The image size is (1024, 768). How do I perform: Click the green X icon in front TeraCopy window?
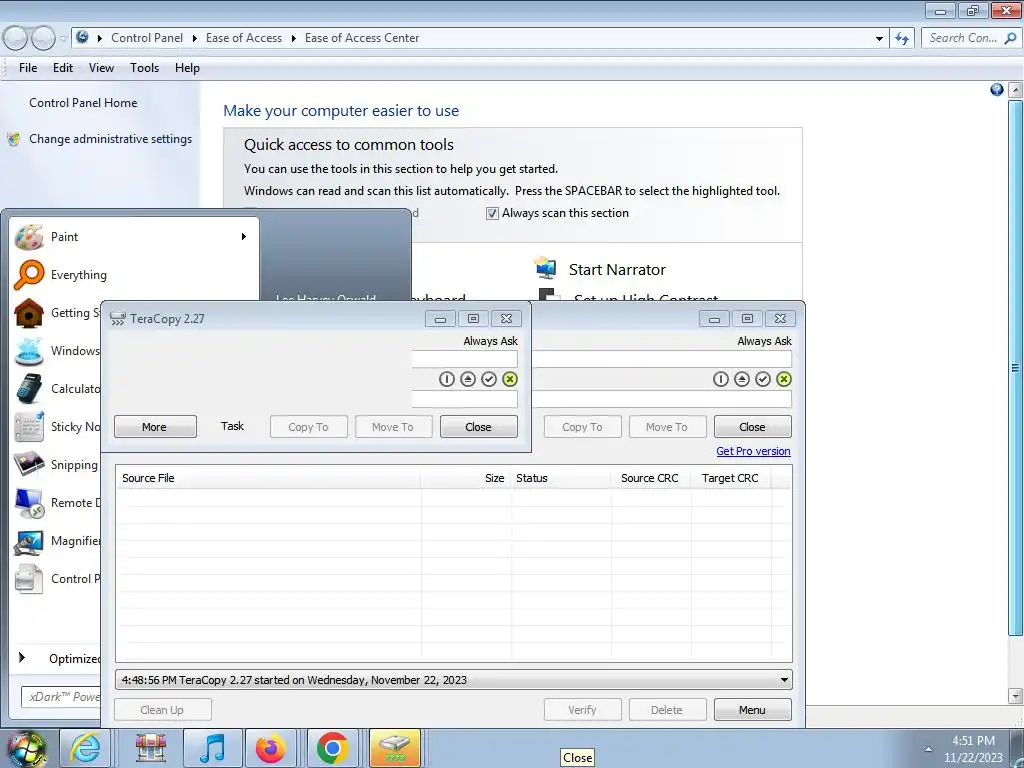click(x=510, y=379)
